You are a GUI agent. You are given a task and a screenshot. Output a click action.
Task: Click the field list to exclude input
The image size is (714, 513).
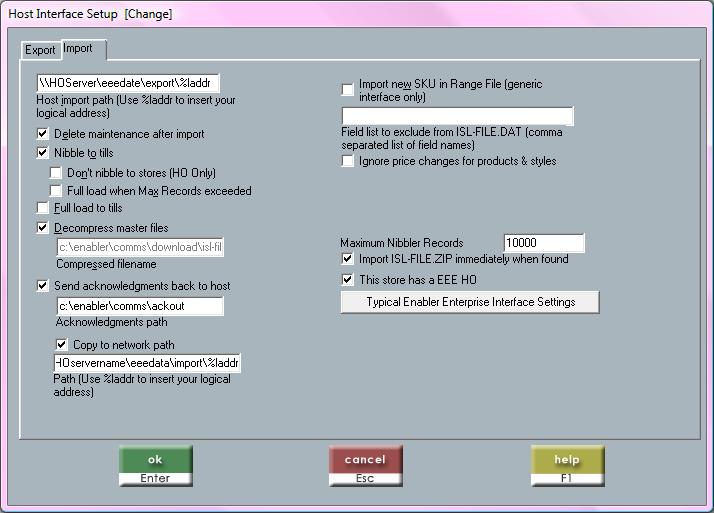(x=458, y=116)
